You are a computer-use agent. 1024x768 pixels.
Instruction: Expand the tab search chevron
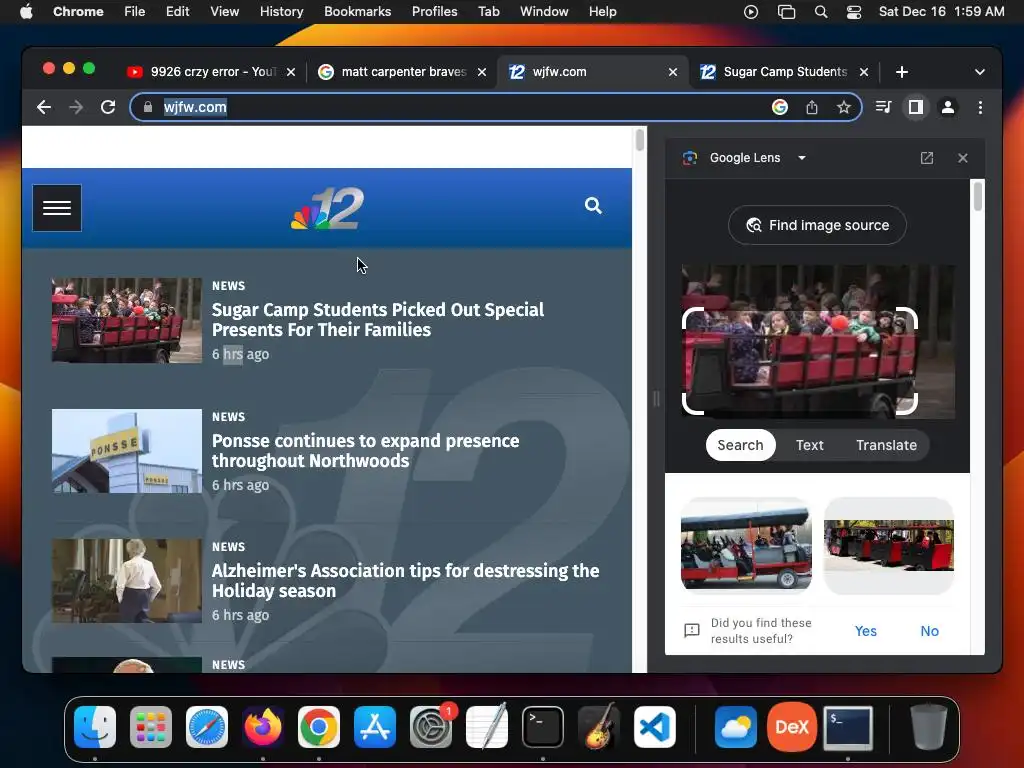(980, 72)
